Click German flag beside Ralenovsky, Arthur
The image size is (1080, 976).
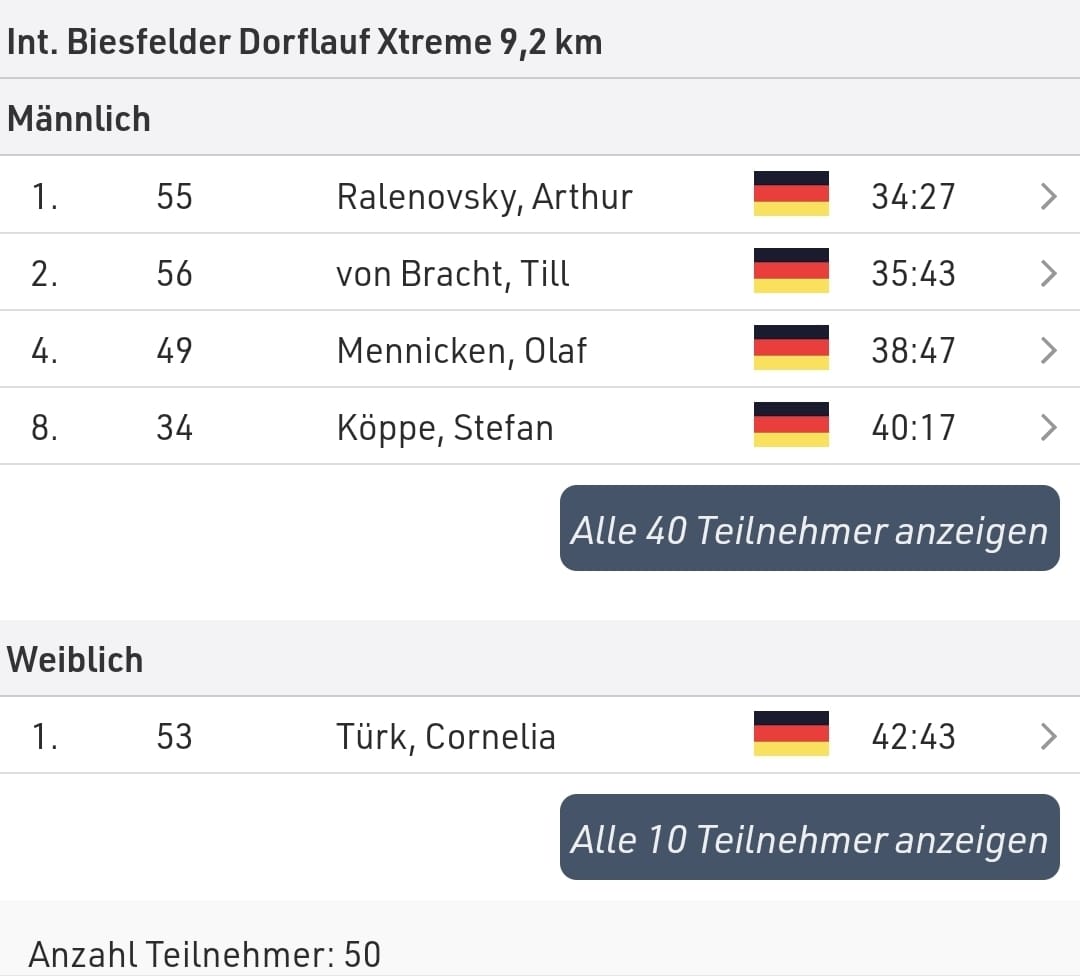[791, 194]
